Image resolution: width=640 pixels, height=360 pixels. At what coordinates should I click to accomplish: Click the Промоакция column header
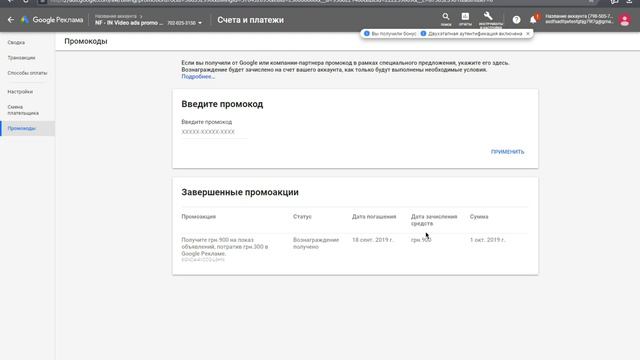[x=199, y=217]
